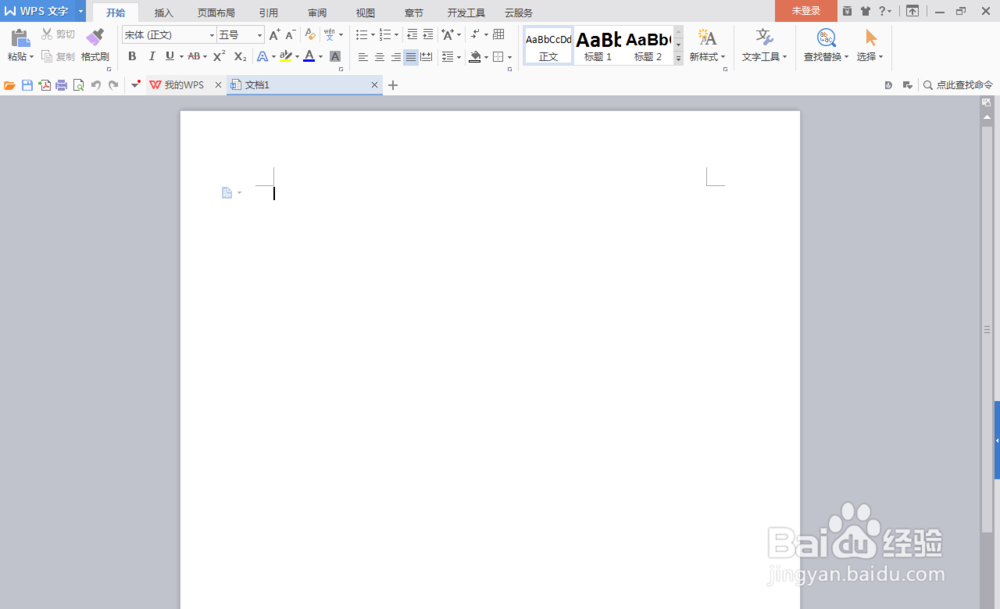Image resolution: width=1000 pixels, height=609 pixels.
Task: Toggle Italic formatting
Action: coord(151,56)
